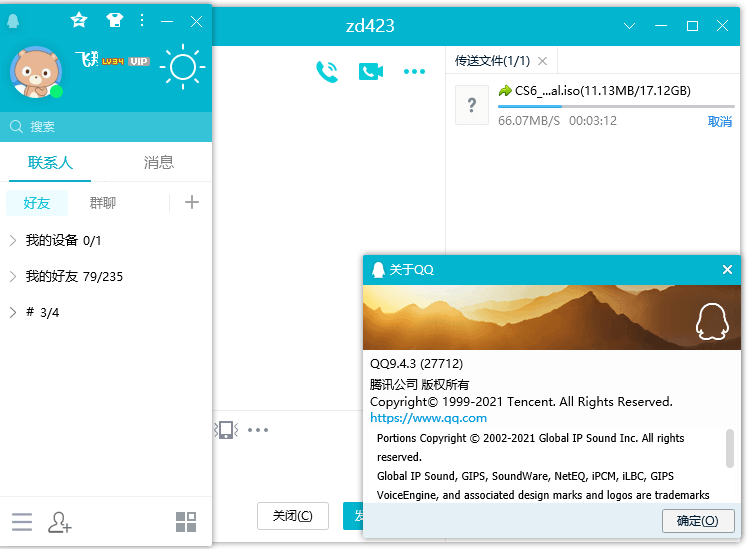The image size is (748, 549).
Task: Click the phone shake window icon
Action: 226,430
